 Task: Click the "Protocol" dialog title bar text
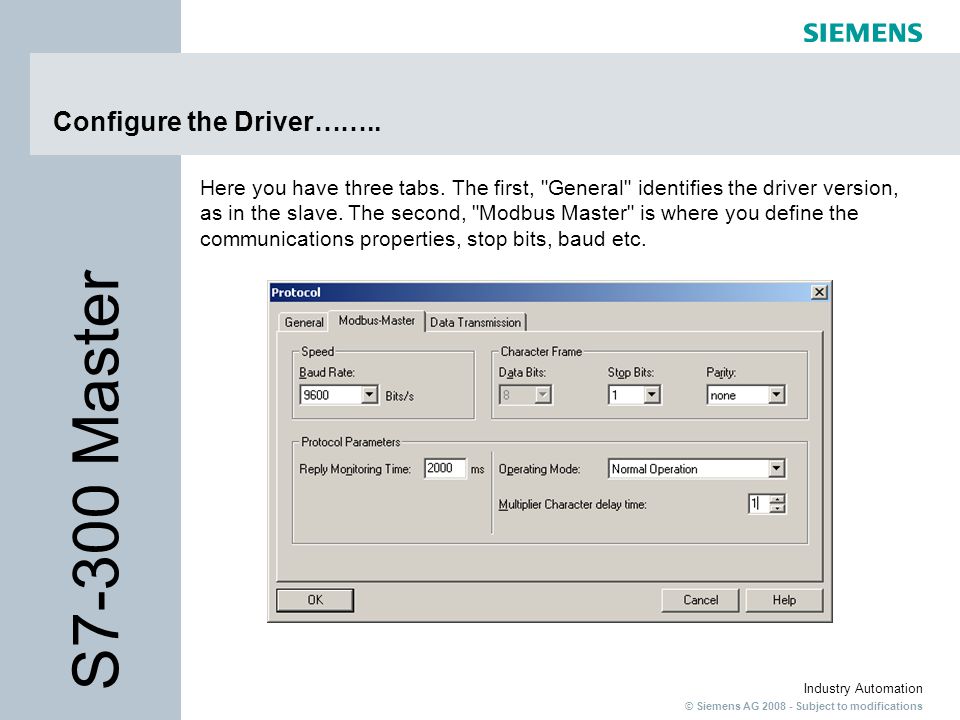(x=296, y=292)
